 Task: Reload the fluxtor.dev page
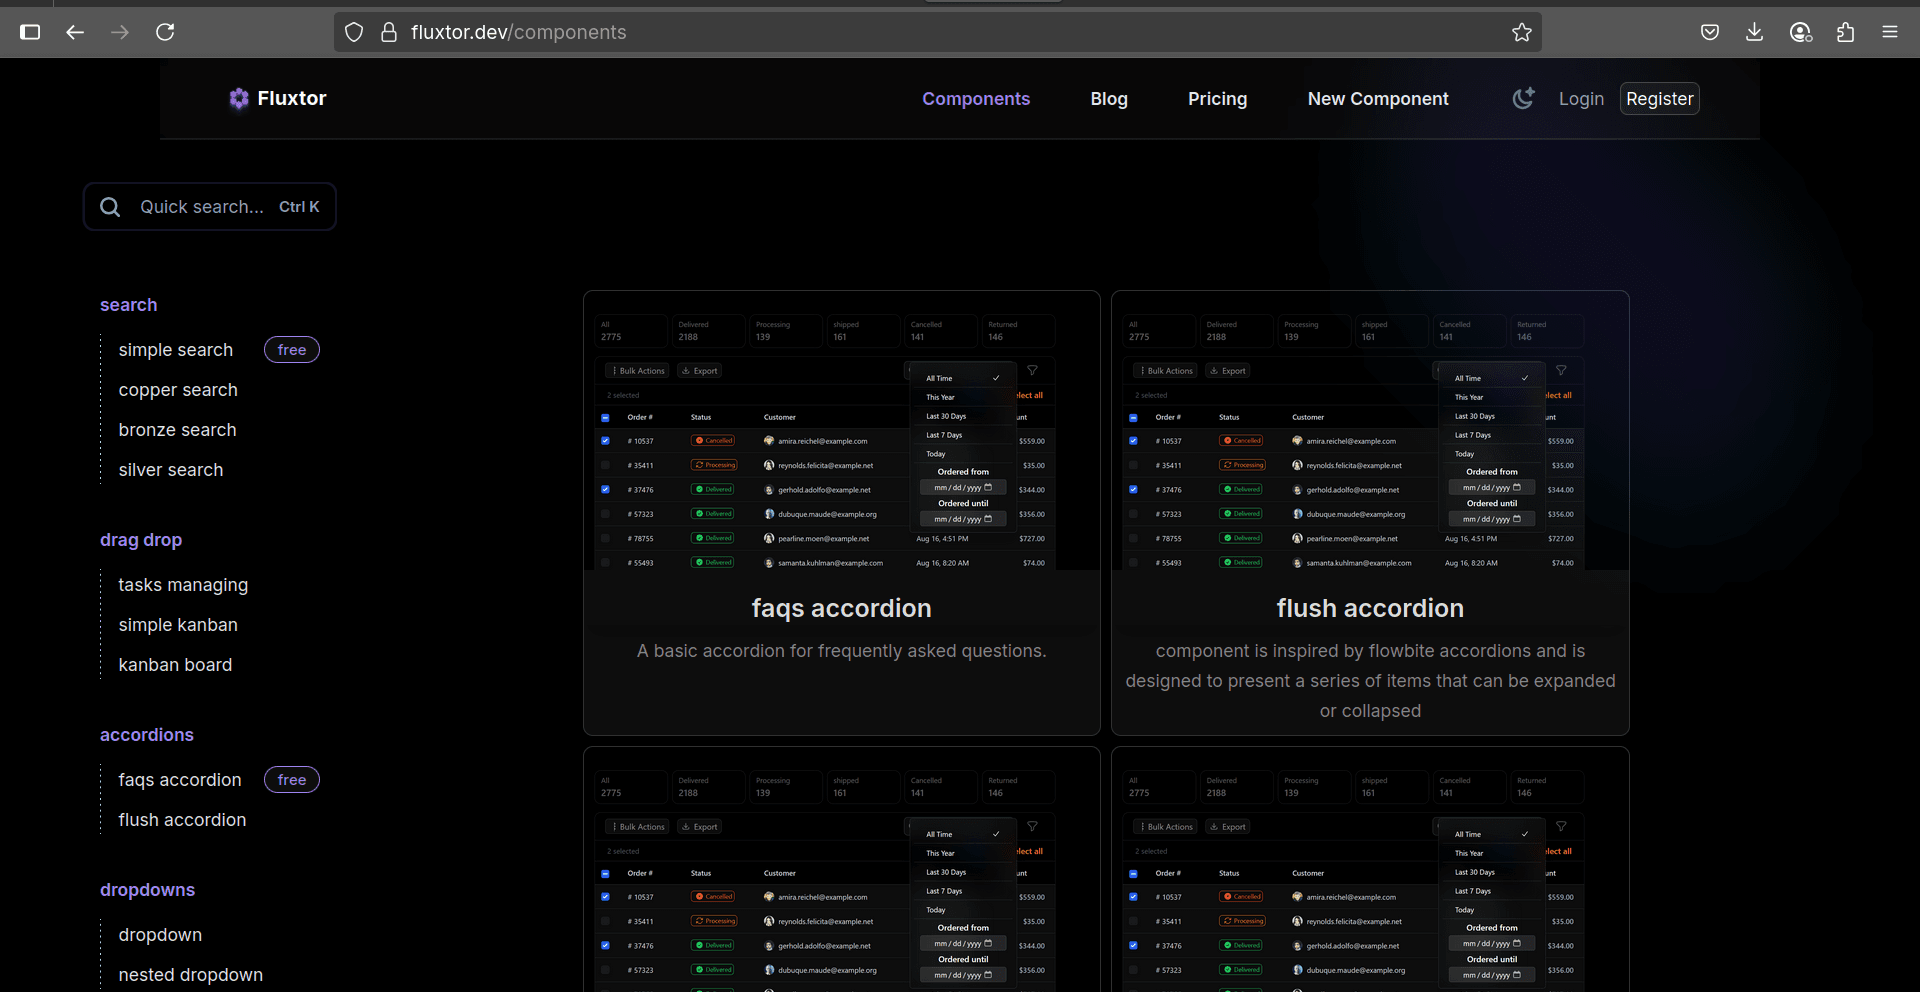(x=165, y=32)
